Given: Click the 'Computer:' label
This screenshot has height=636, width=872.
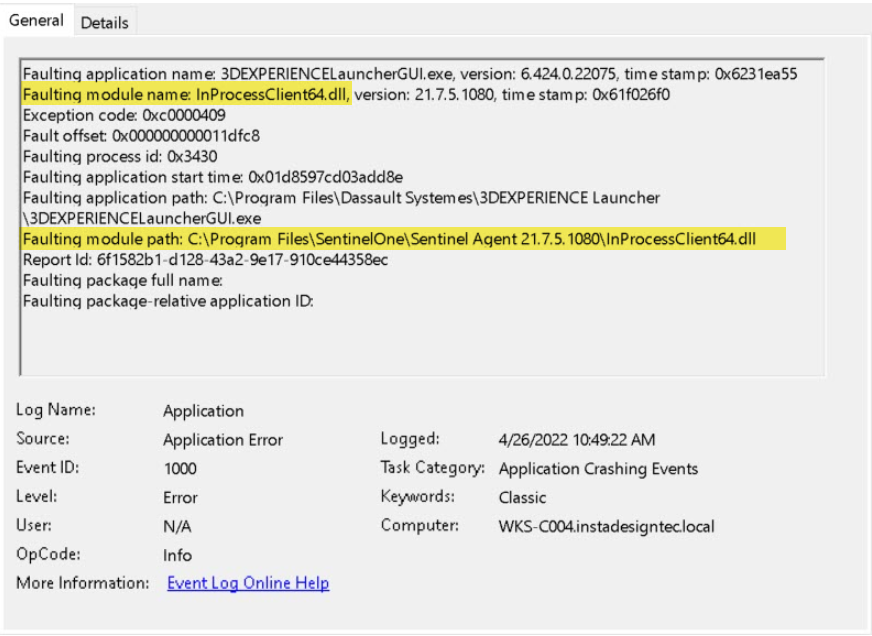Looking at the screenshot, I should (x=419, y=525).
